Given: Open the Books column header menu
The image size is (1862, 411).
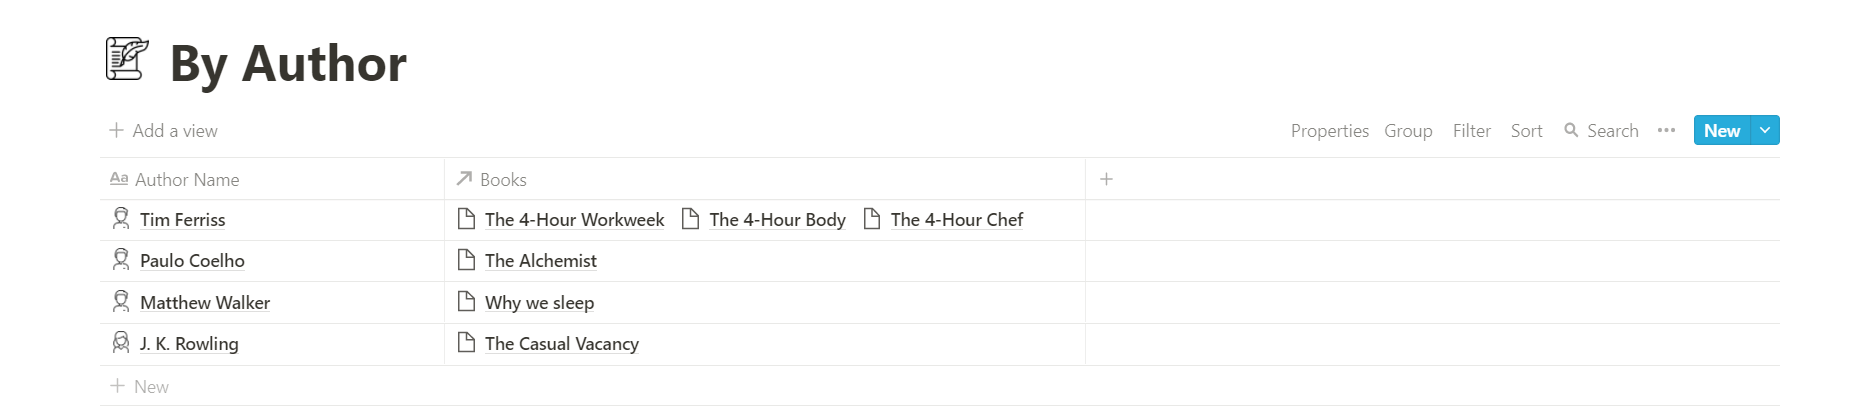Looking at the screenshot, I should 503,180.
